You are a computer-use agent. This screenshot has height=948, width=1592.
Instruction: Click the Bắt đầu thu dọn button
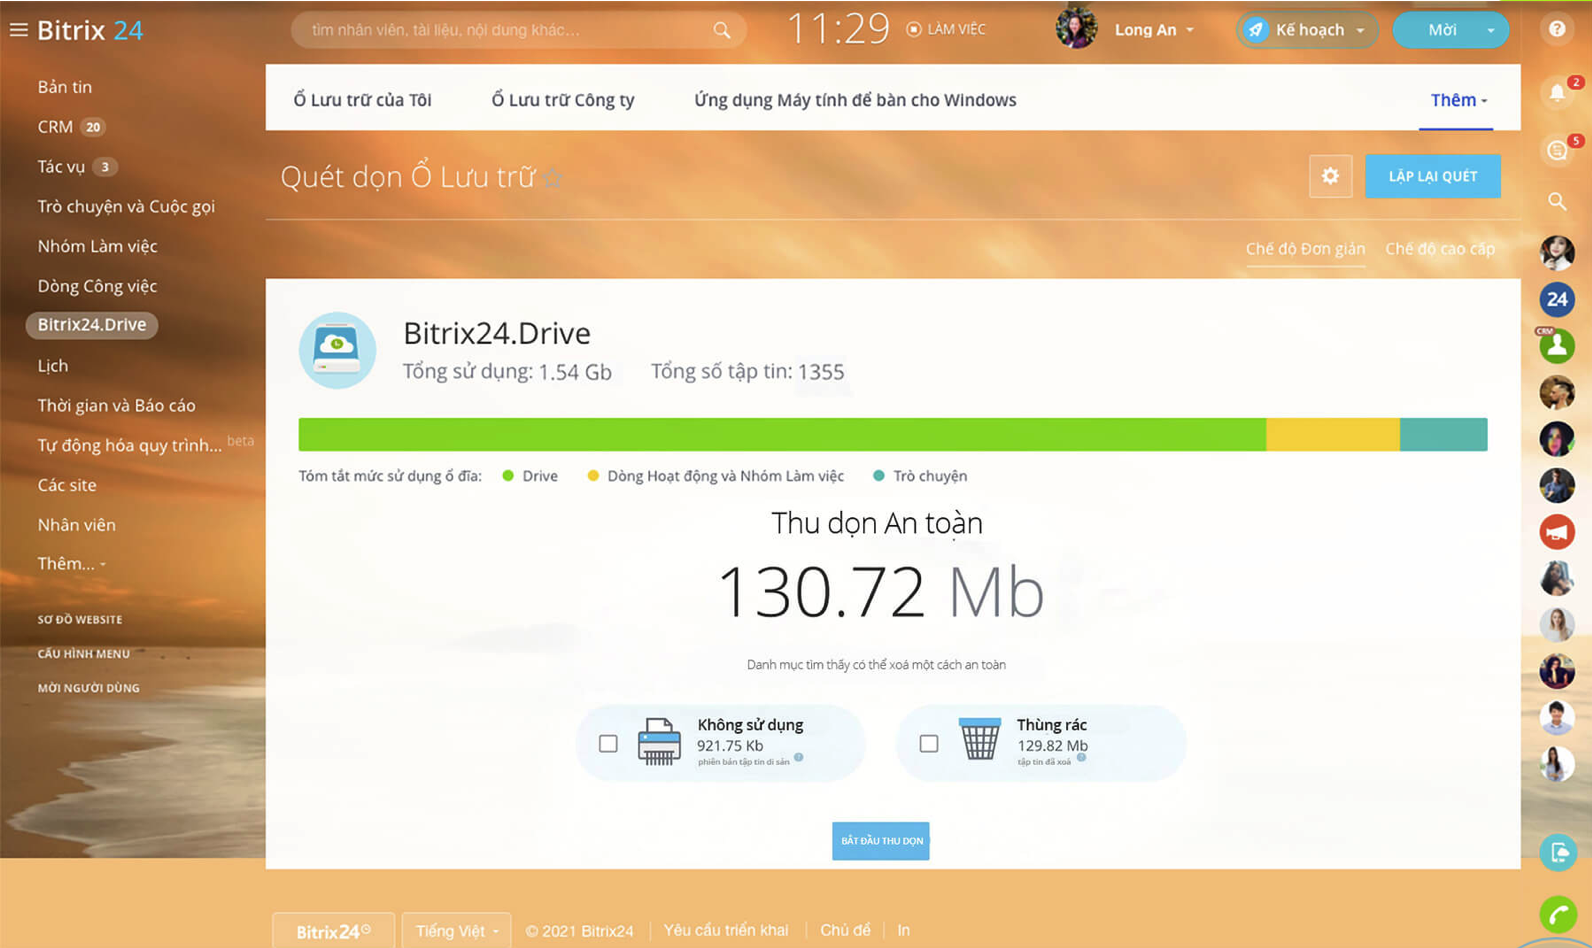point(881,841)
